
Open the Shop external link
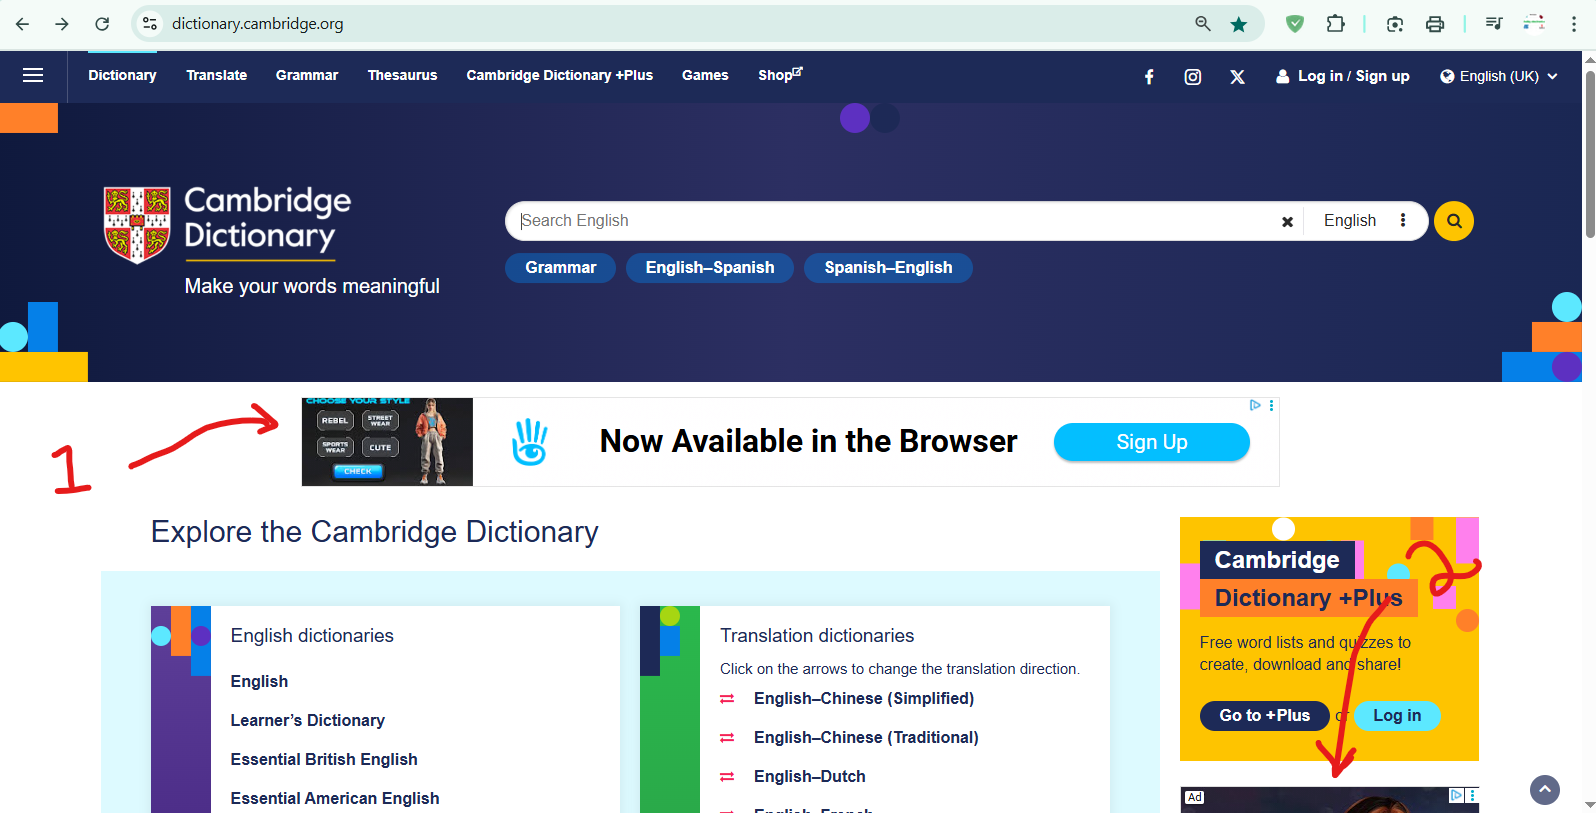(780, 75)
